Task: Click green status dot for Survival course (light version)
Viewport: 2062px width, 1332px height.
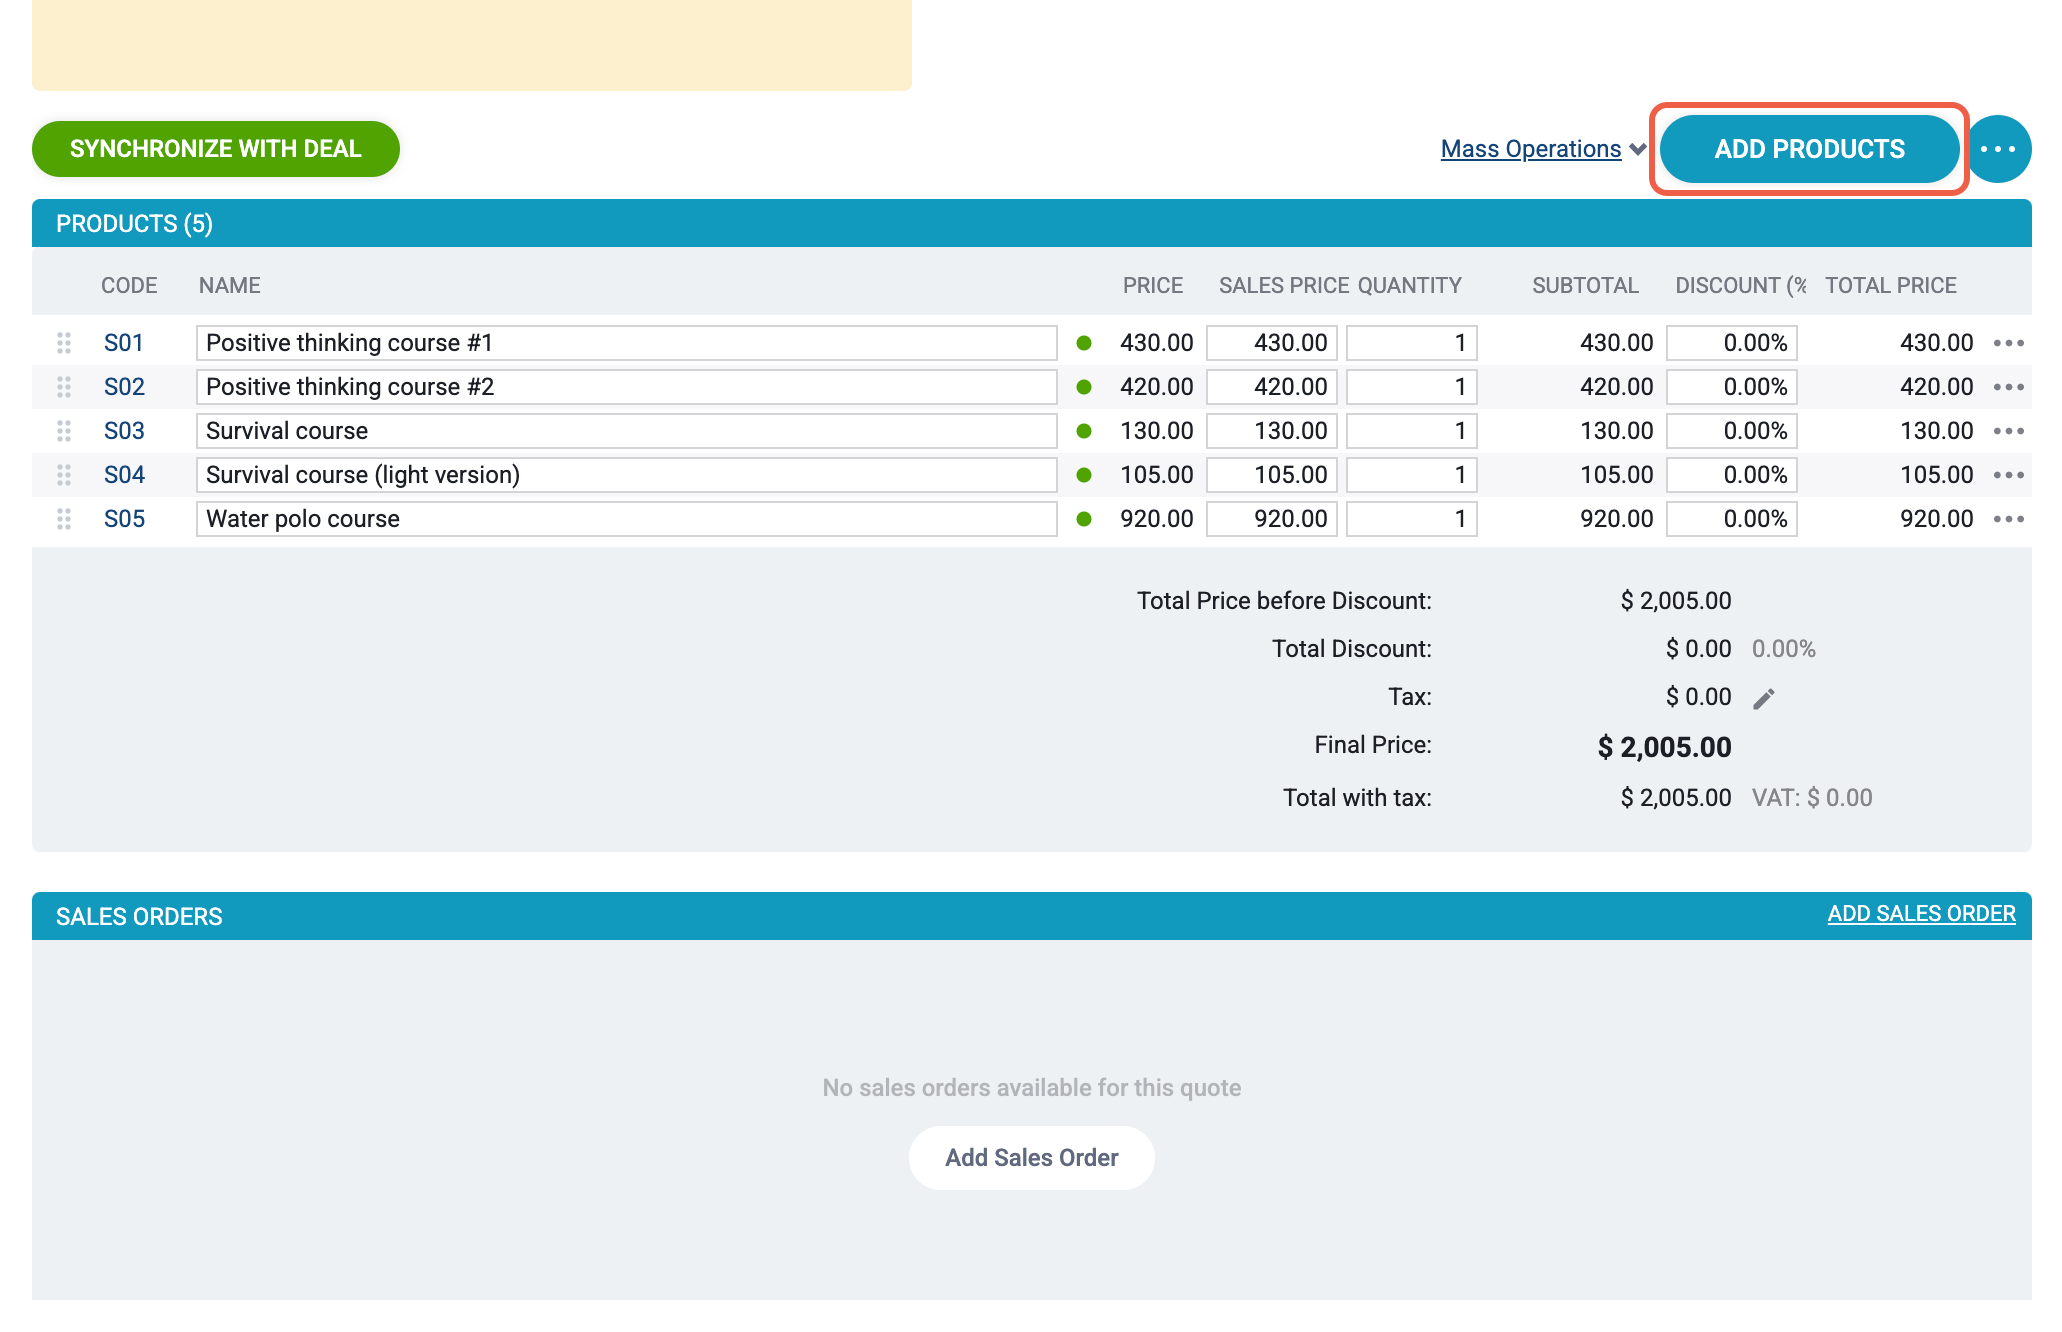Action: tap(1084, 475)
